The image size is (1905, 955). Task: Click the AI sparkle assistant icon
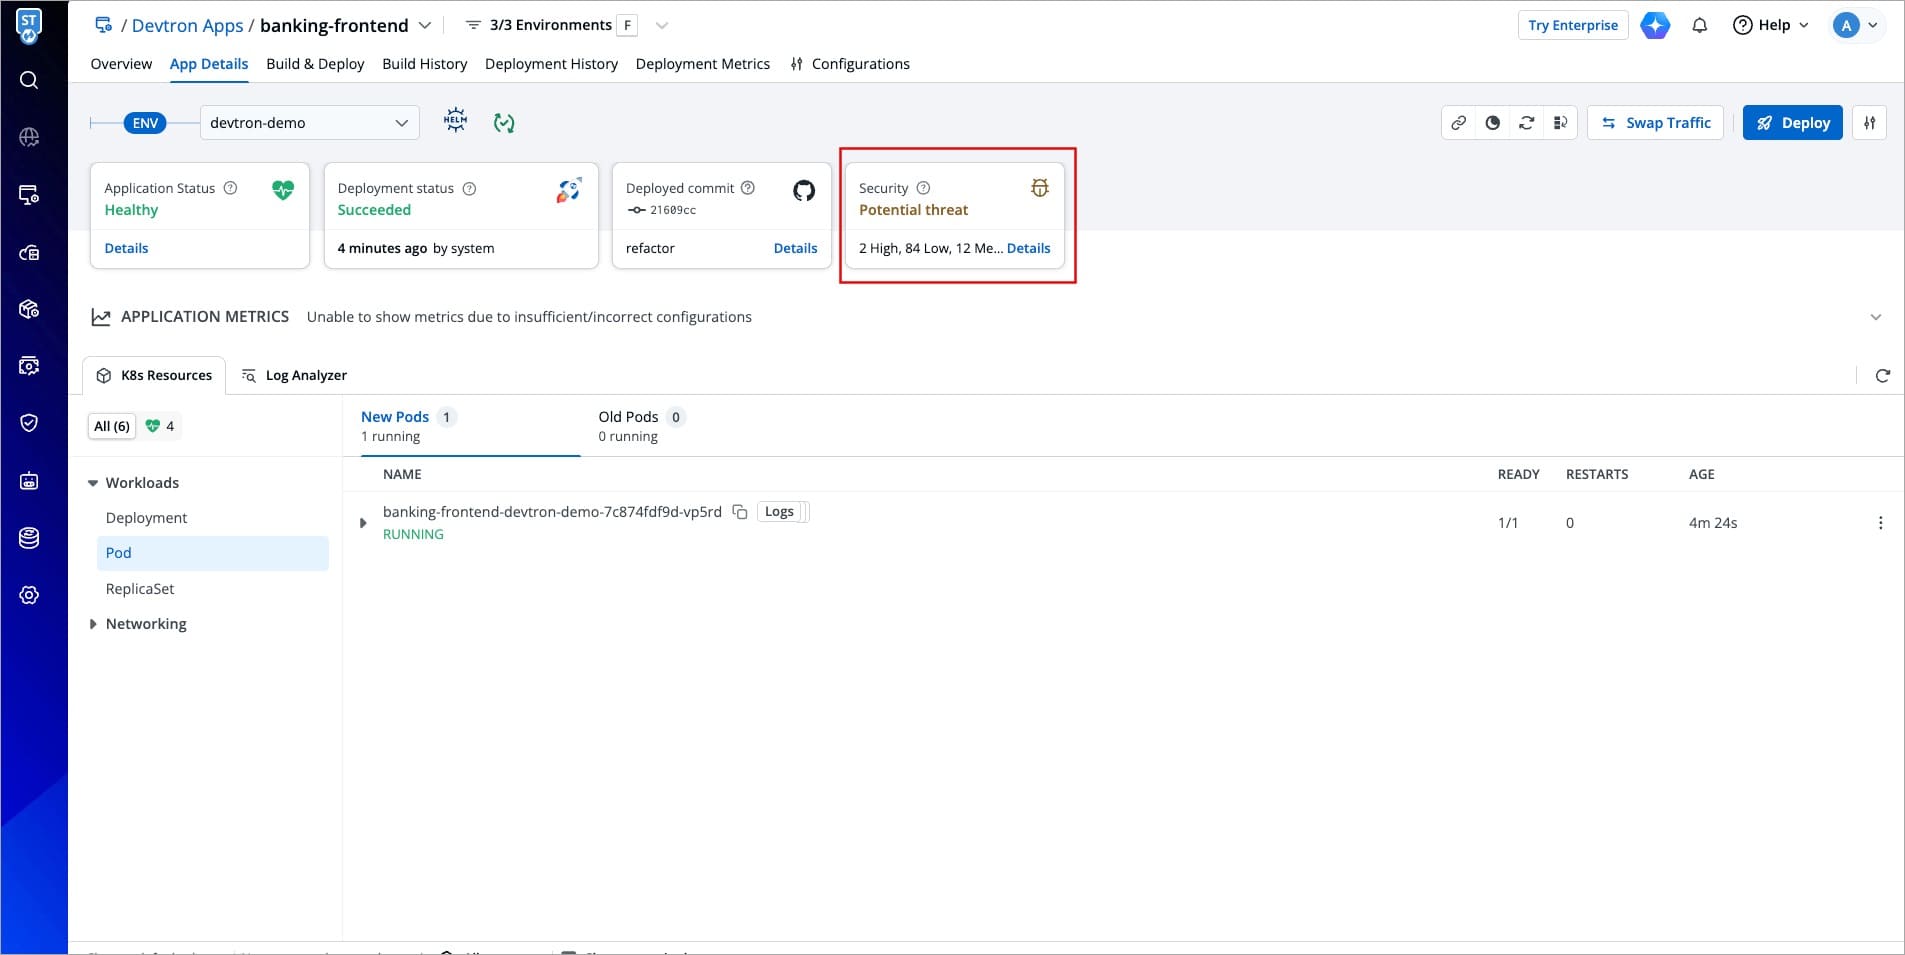1655,25
